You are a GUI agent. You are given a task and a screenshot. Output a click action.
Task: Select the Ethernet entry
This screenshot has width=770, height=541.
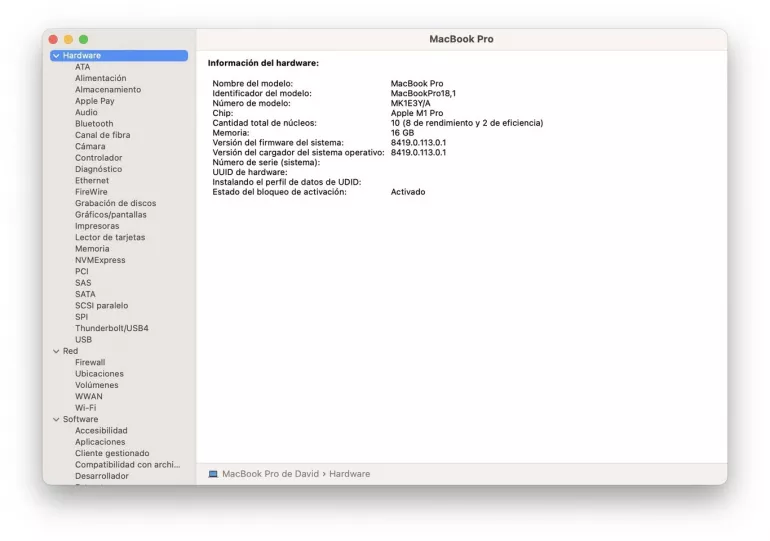point(92,181)
